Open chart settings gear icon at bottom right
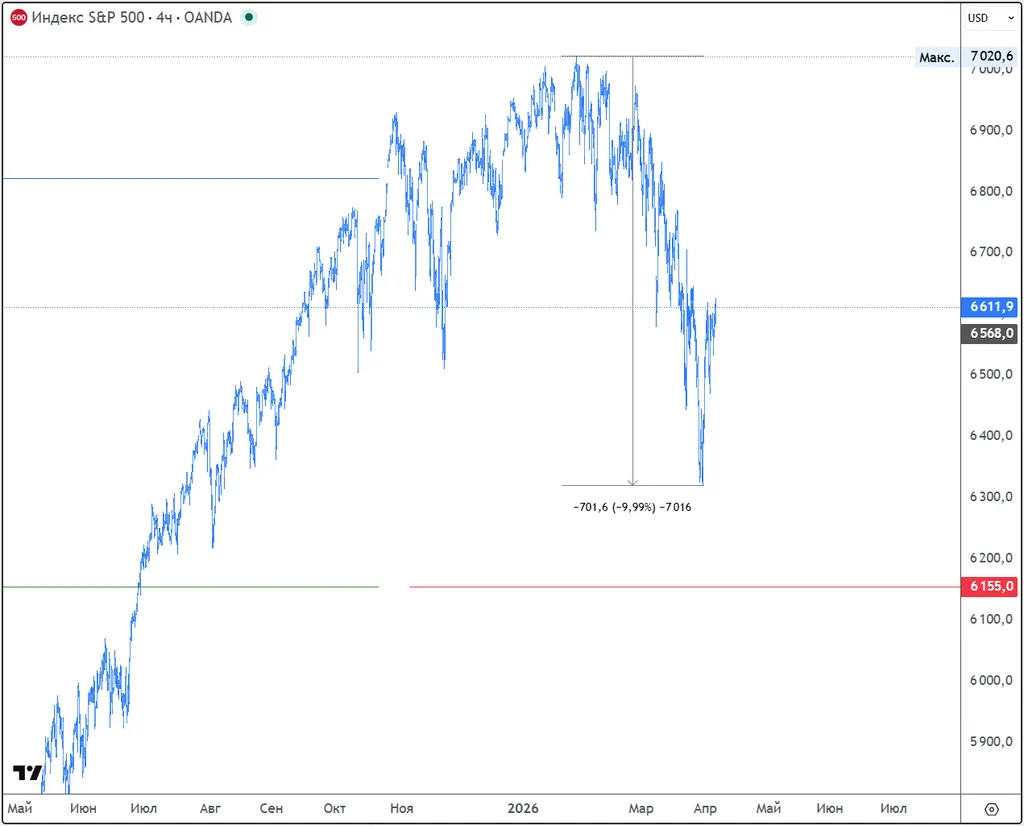The height and width of the screenshot is (826, 1024). pyautogui.click(x=991, y=808)
